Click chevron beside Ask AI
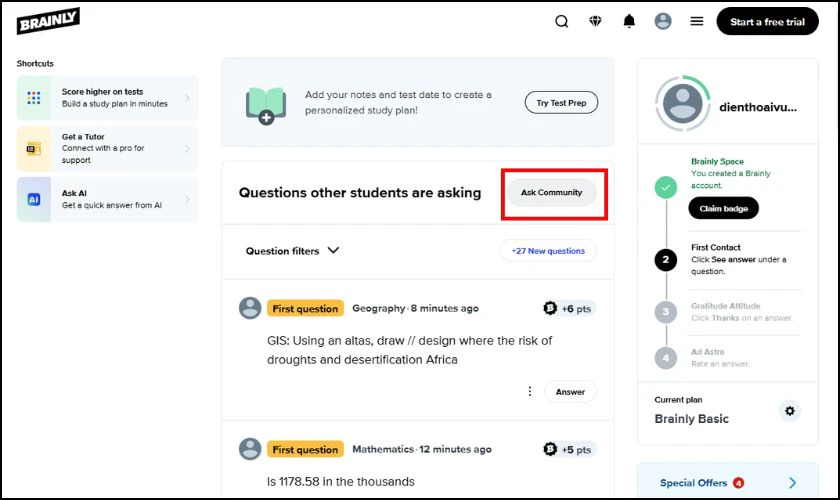840x500 pixels. click(187, 199)
